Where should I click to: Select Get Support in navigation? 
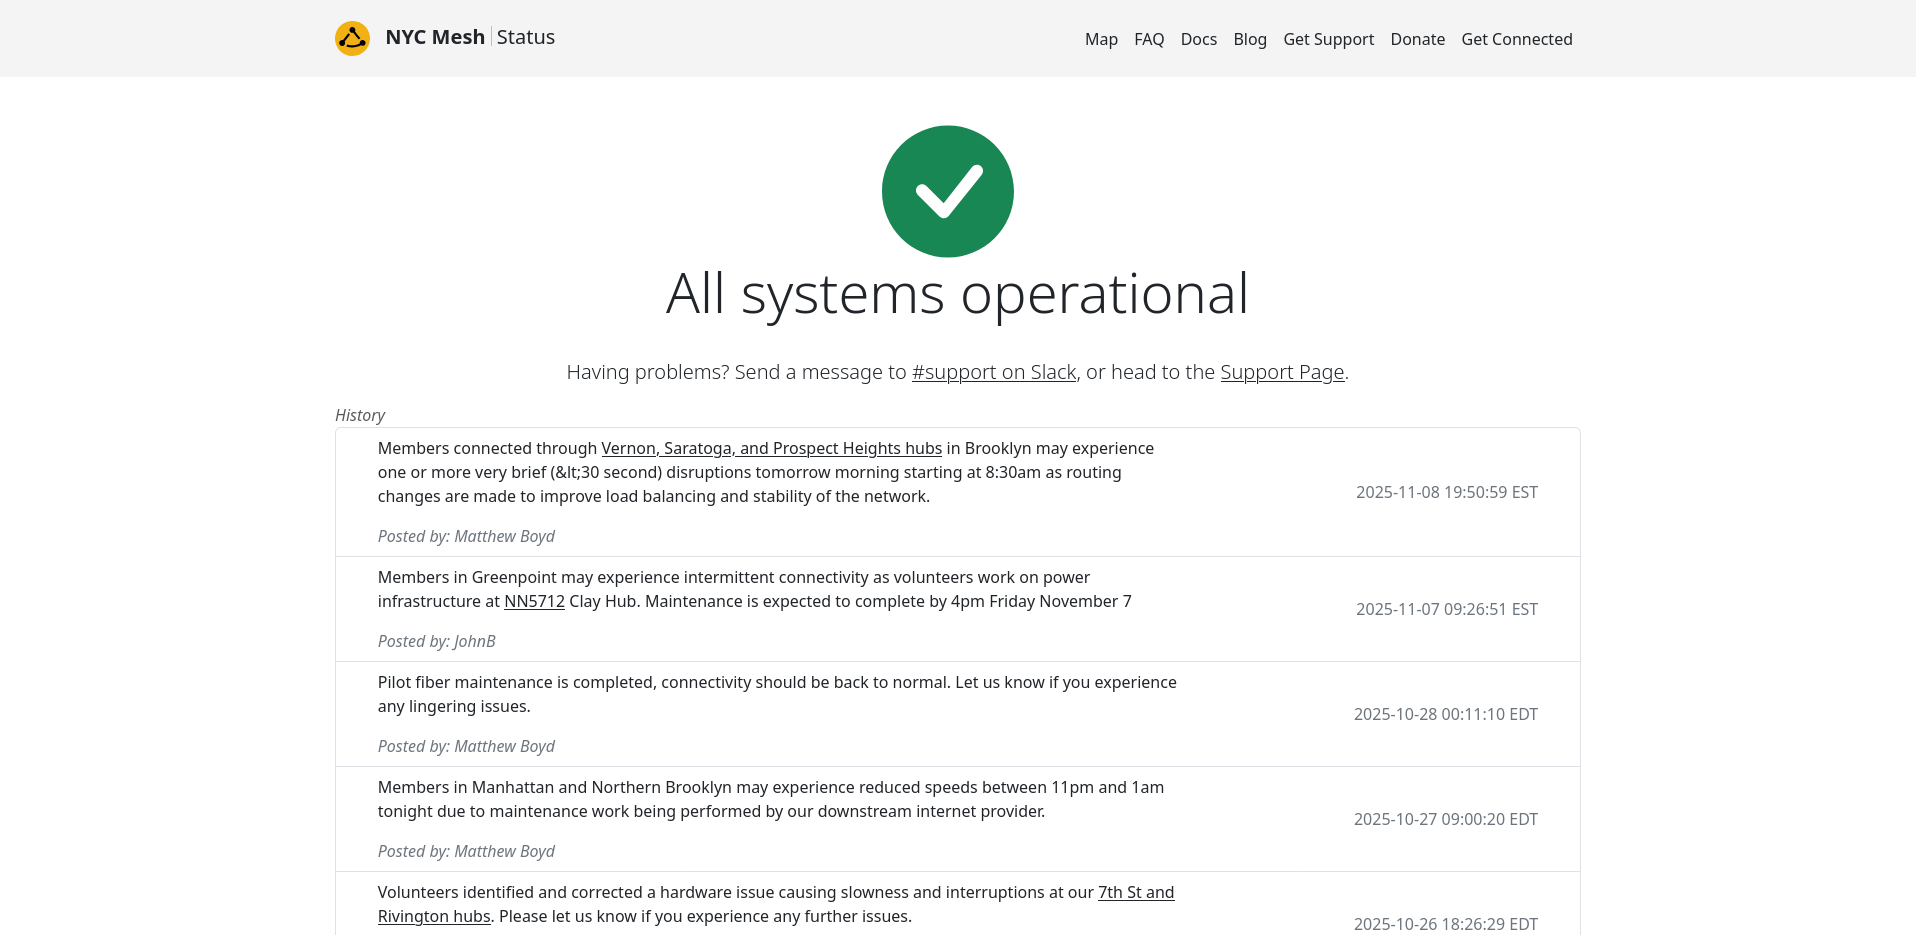coord(1328,39)
